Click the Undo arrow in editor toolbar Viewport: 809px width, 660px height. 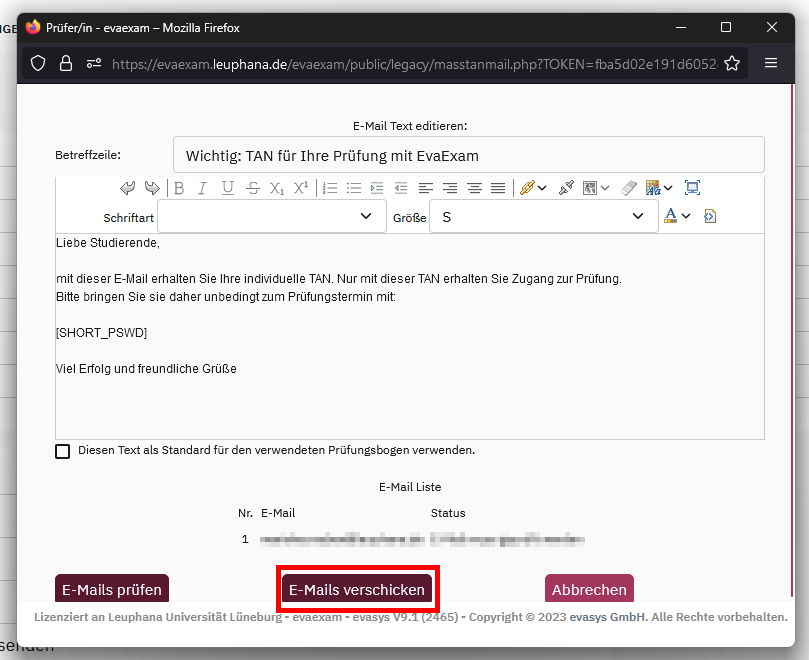click(x=127, y=188)
